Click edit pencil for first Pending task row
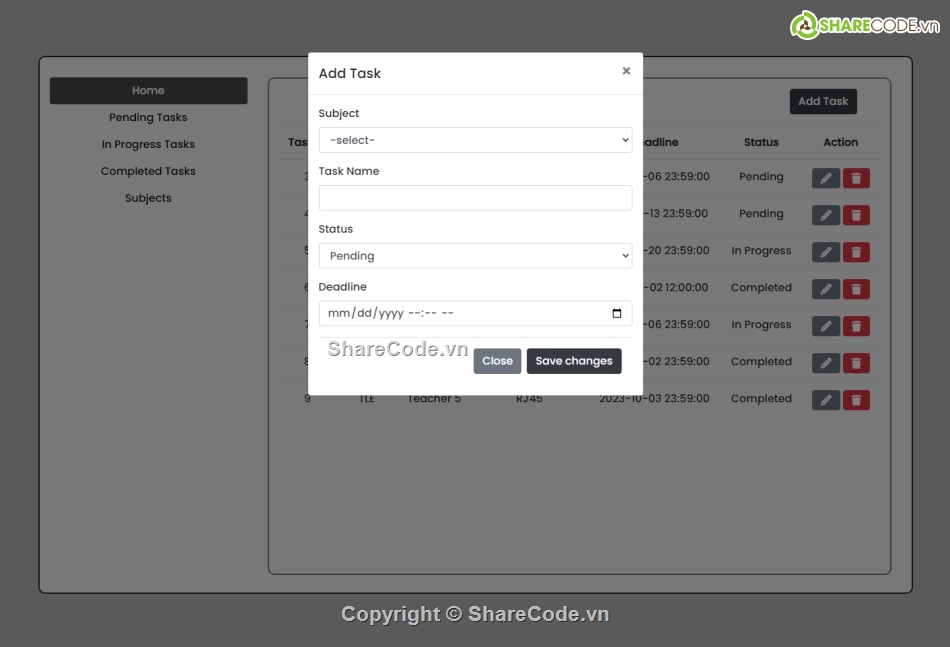The width and height of the screenshot is (950, 647). pos(826,178)
